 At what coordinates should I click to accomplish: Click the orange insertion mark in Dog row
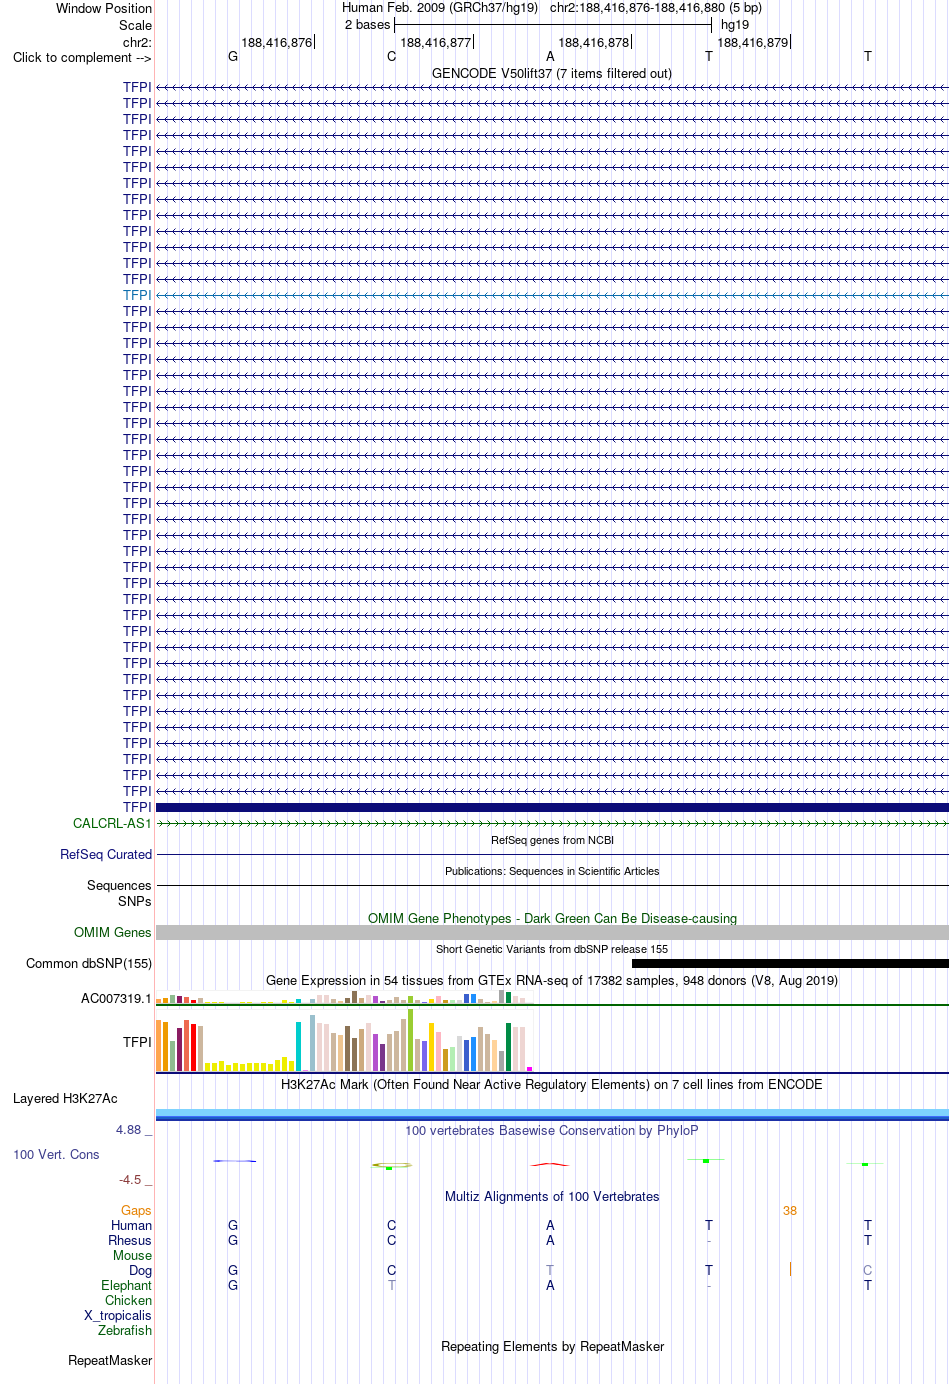[x=790, y=1269]
